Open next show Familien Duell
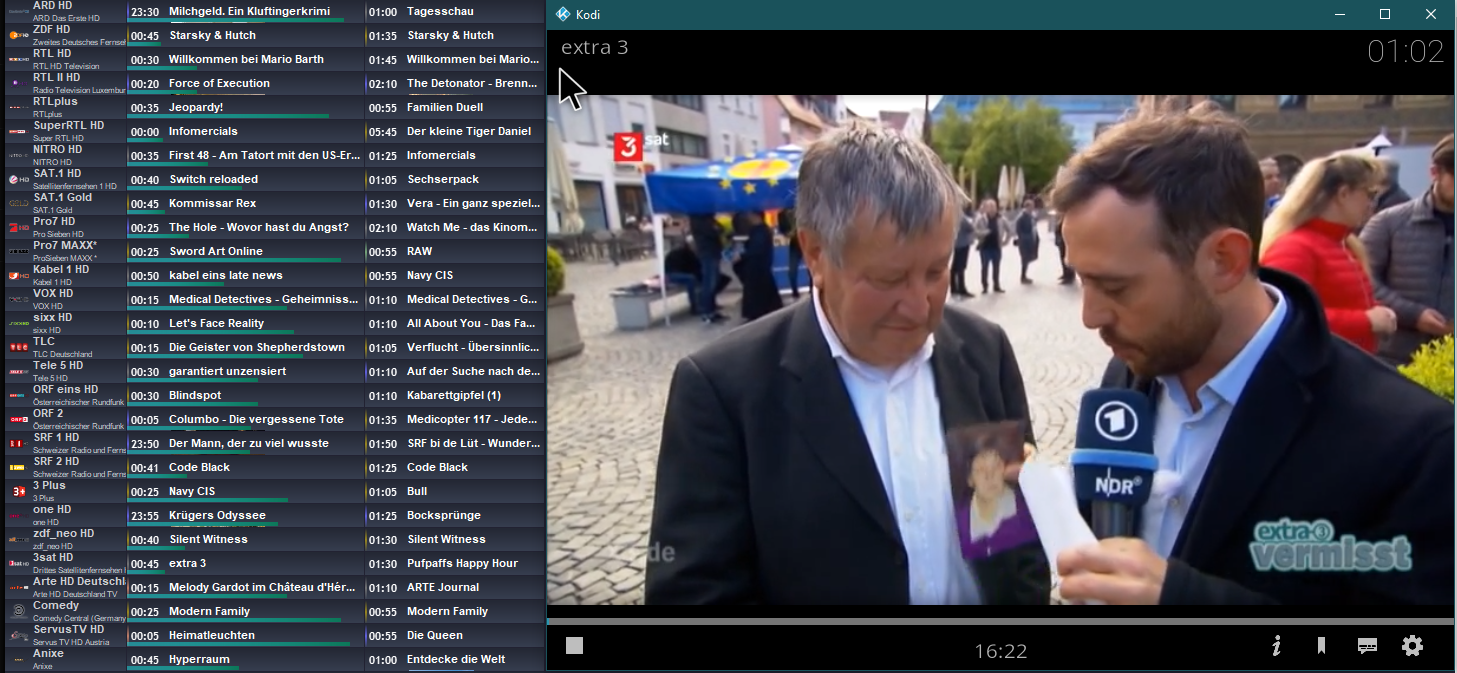This screenshot has width=1457, height=673. (x=445, y=107)
